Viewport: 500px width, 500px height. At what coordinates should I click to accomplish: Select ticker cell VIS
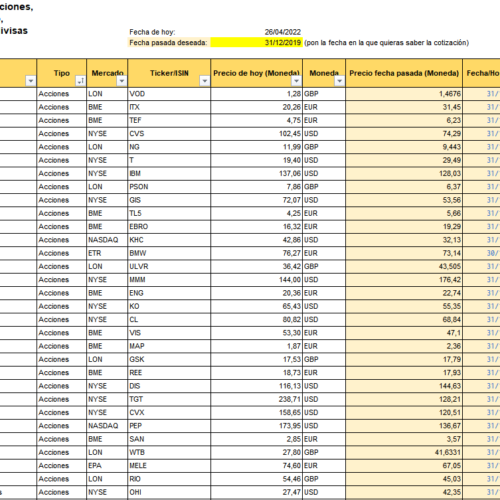(169, 333)
